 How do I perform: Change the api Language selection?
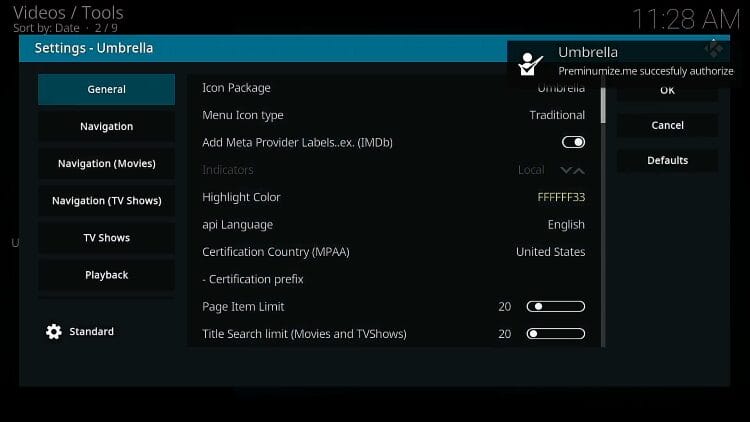(x=393, y=225)
